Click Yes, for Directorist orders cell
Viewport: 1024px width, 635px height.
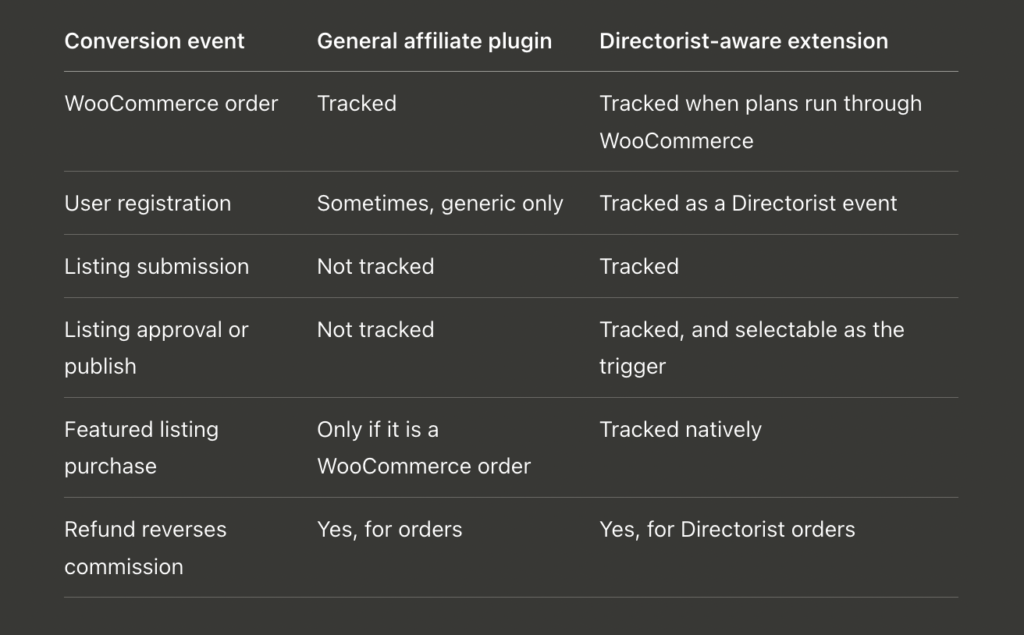728,529
